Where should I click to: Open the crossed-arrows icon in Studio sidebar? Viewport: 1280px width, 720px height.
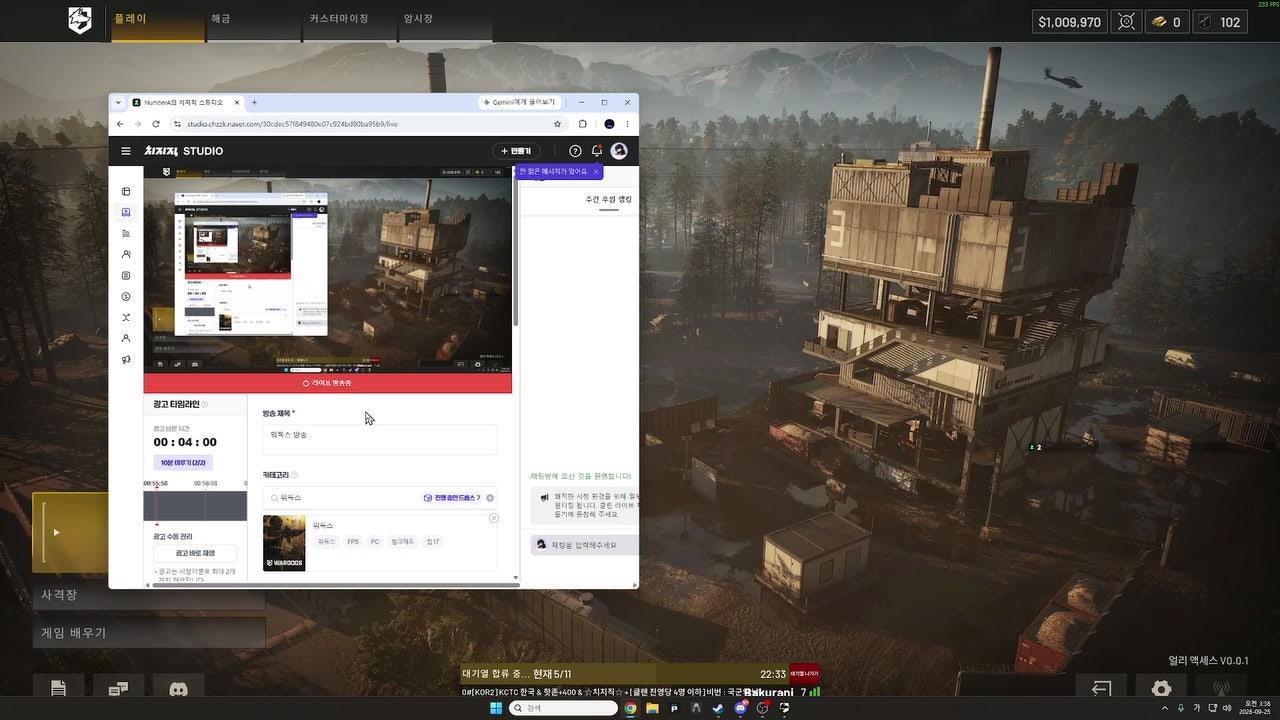[x=126, y=317]
